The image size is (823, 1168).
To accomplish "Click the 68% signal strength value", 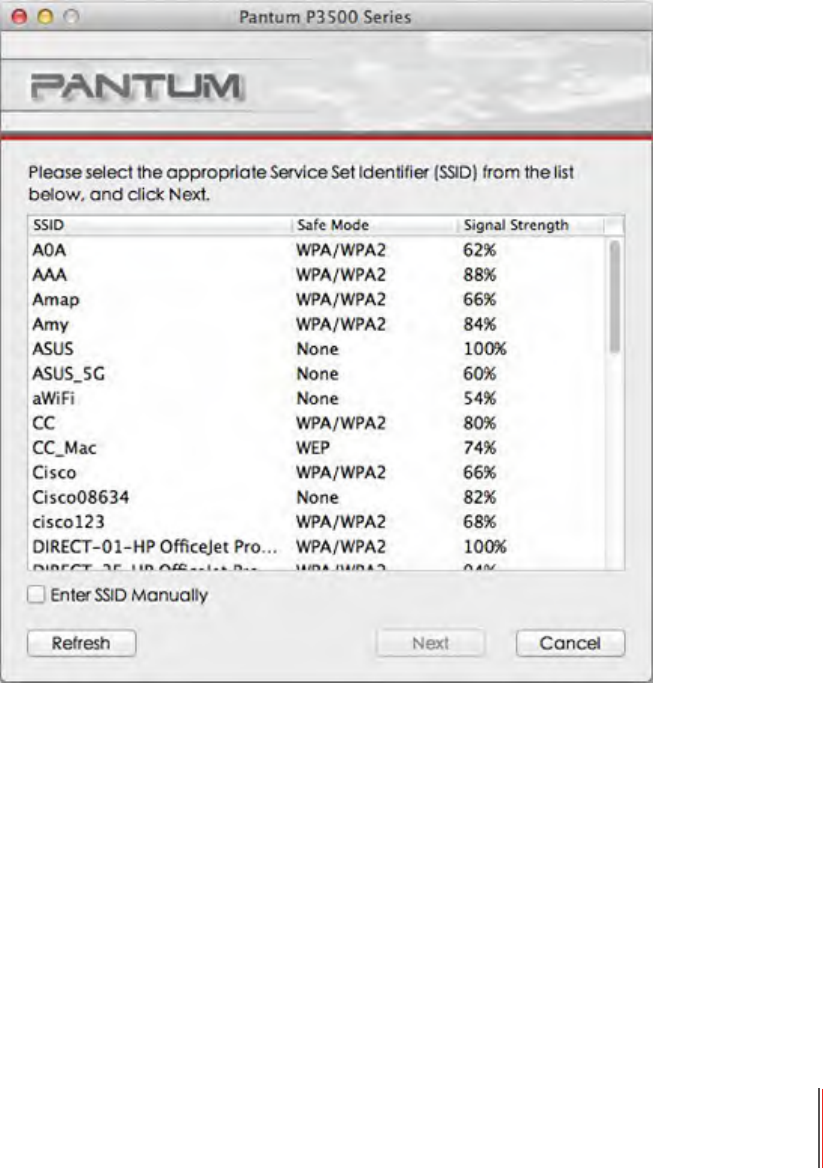I will click(x=480, y=521).
